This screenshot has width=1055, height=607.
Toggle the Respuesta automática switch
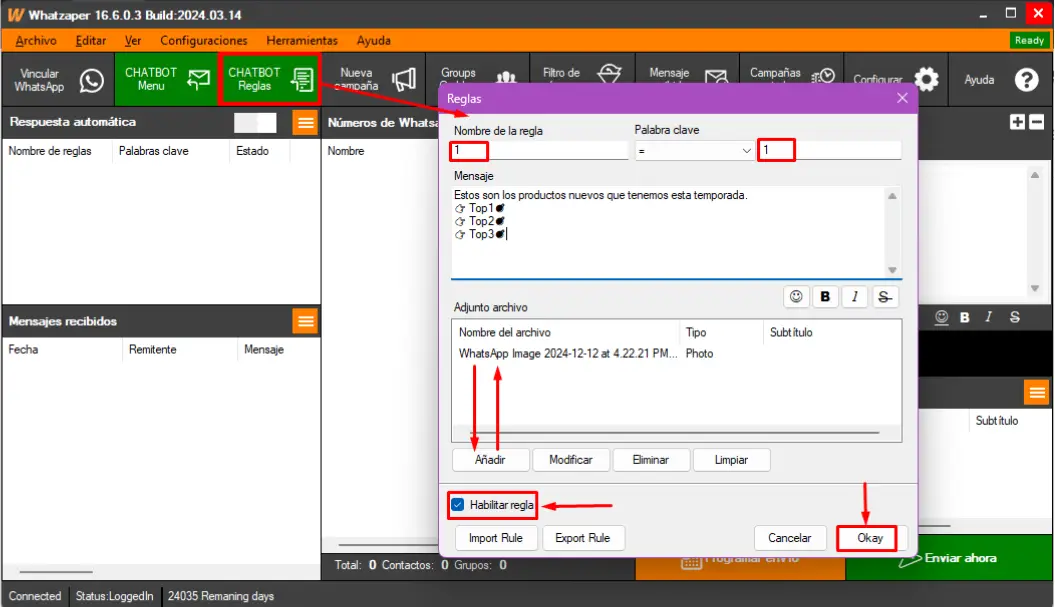(254, 122)
